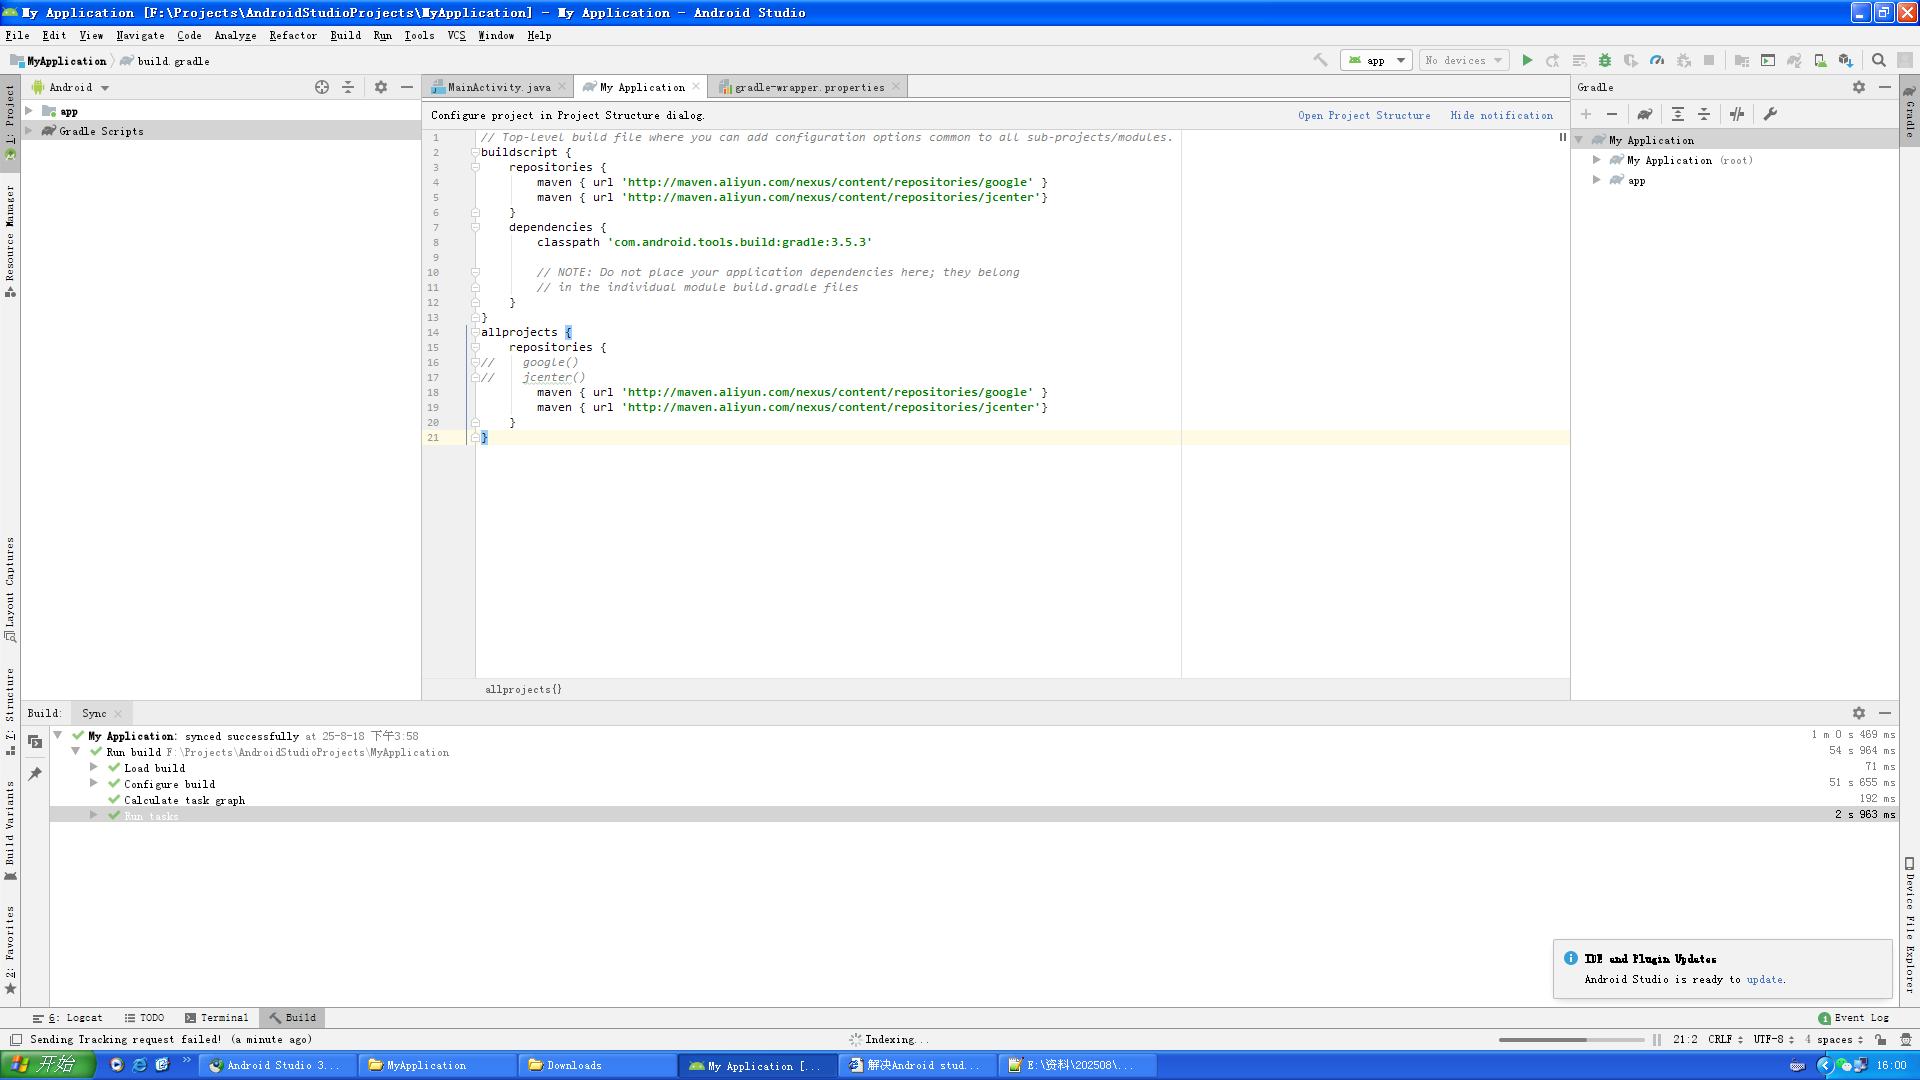Open Gradle panel options gear
1920x1080 pixels.
coord(1859,87)
